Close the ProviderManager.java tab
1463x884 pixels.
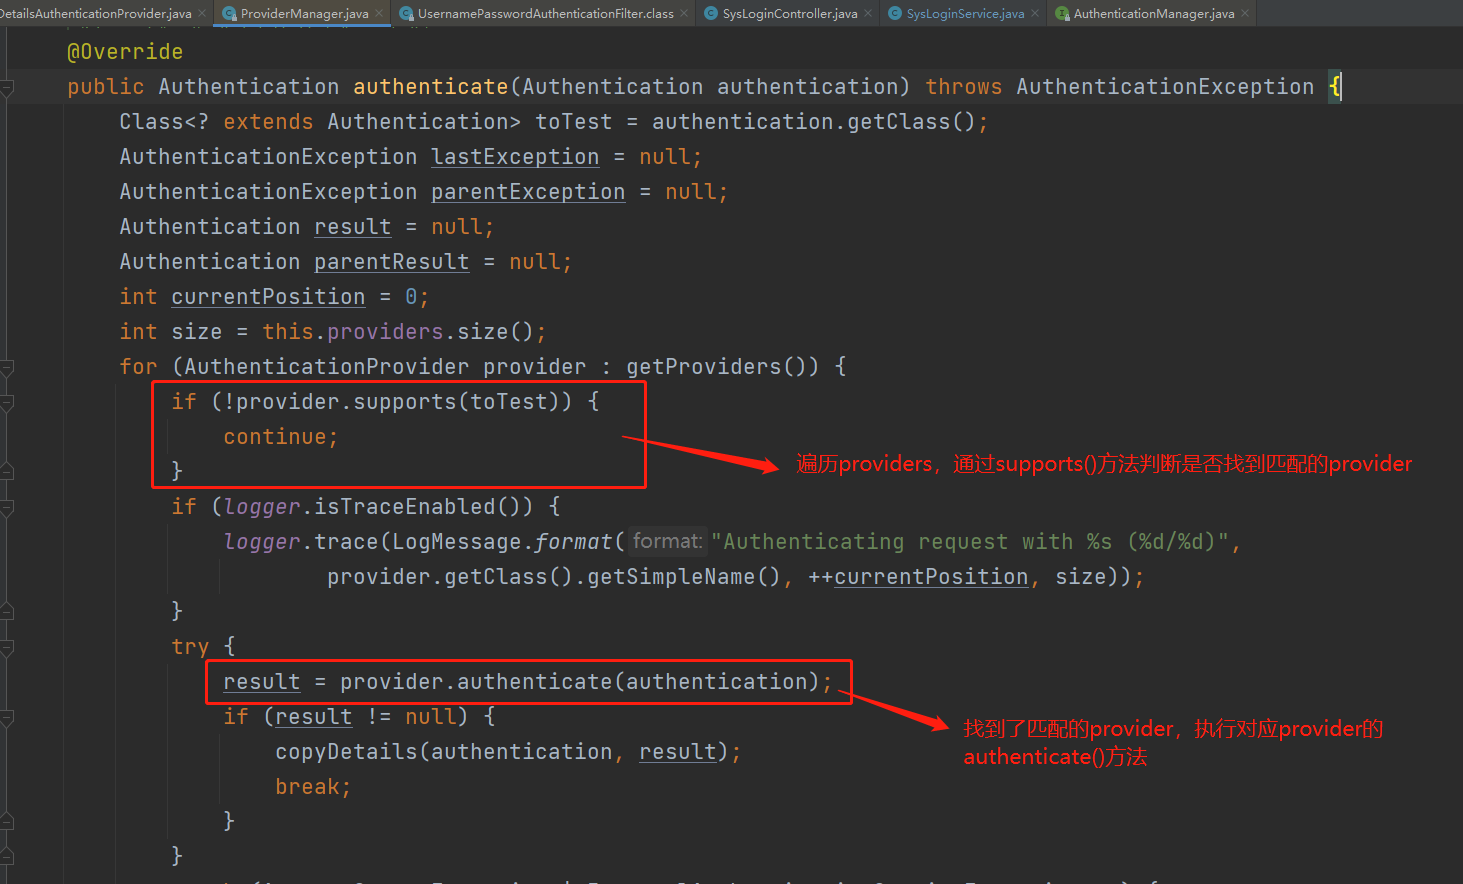(379, 13)
